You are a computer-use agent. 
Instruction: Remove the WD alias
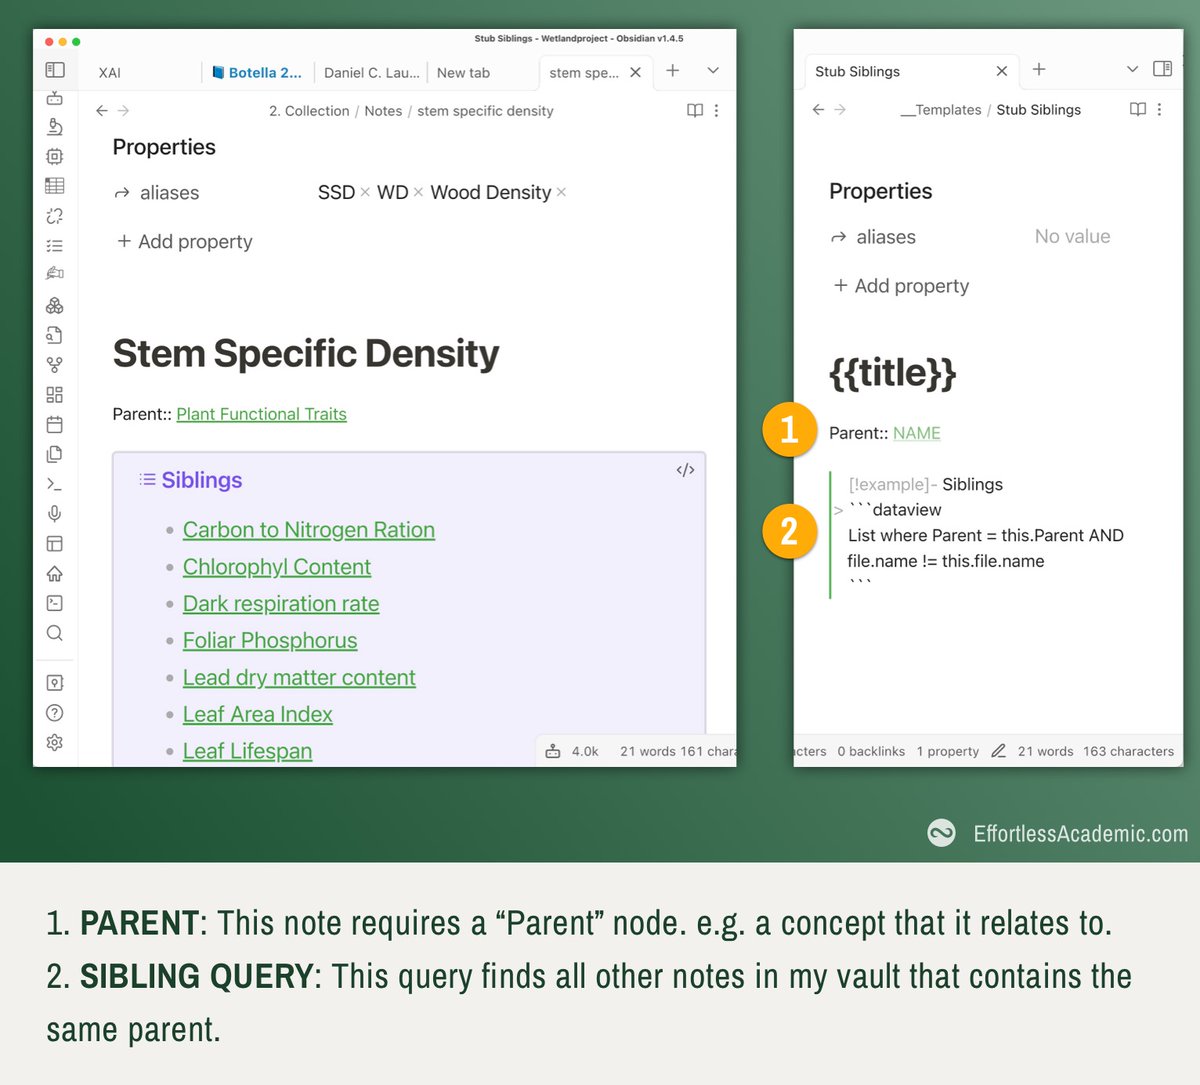click(418, 192)
